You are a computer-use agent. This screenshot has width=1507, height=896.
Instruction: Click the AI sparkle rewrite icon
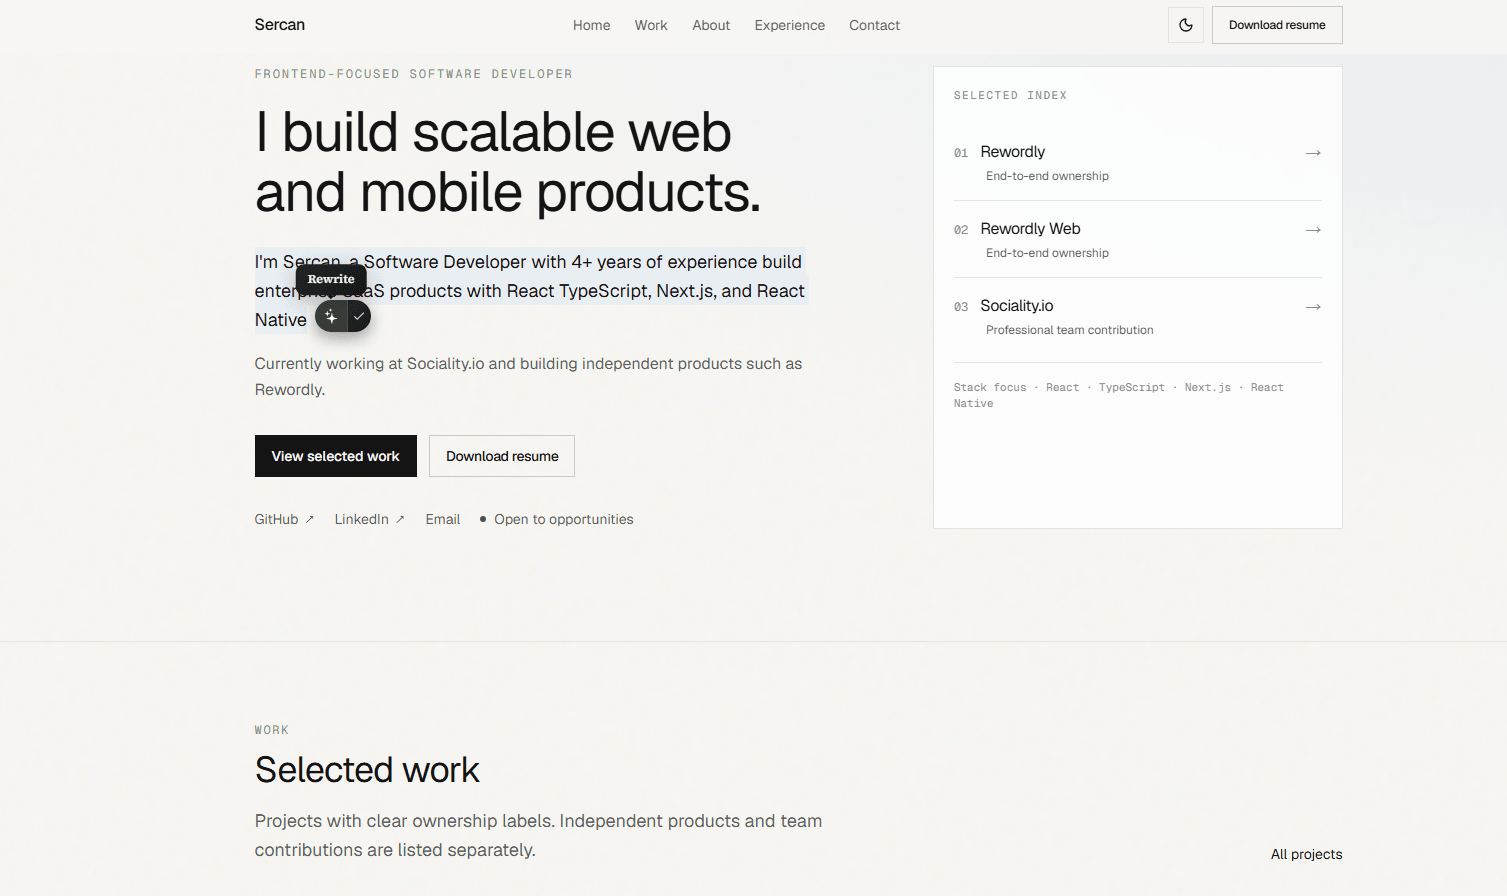tap(331, 316)
